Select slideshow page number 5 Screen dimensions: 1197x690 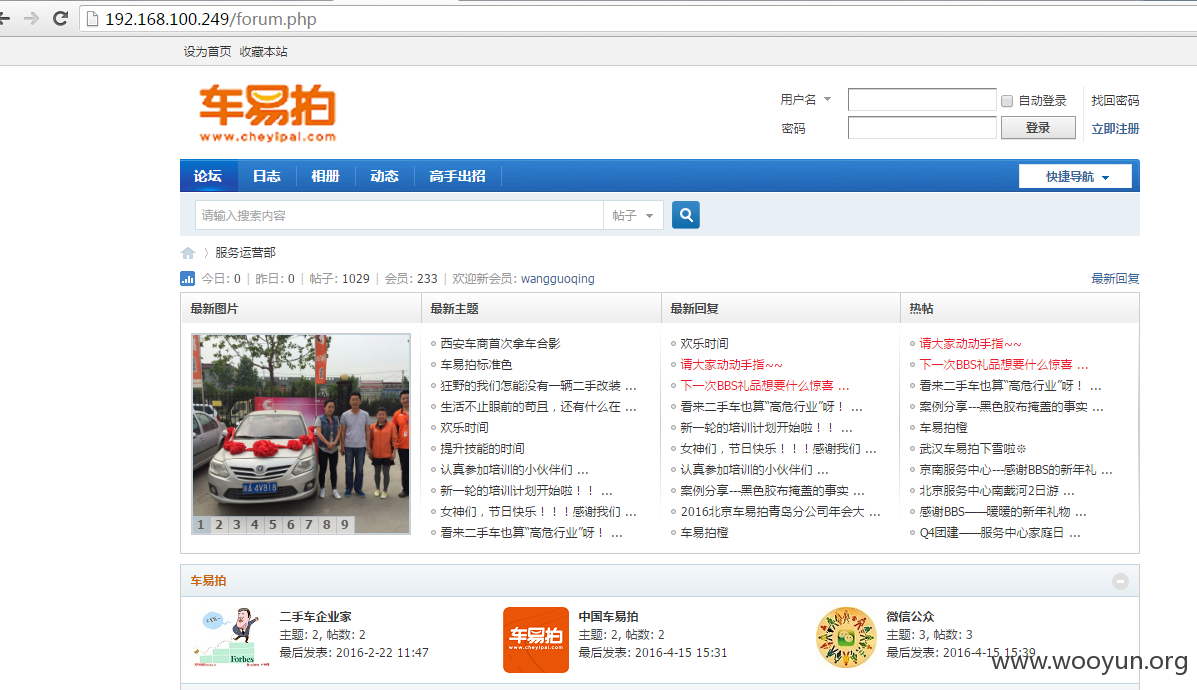pyautogui.click(x=273, y=524)
